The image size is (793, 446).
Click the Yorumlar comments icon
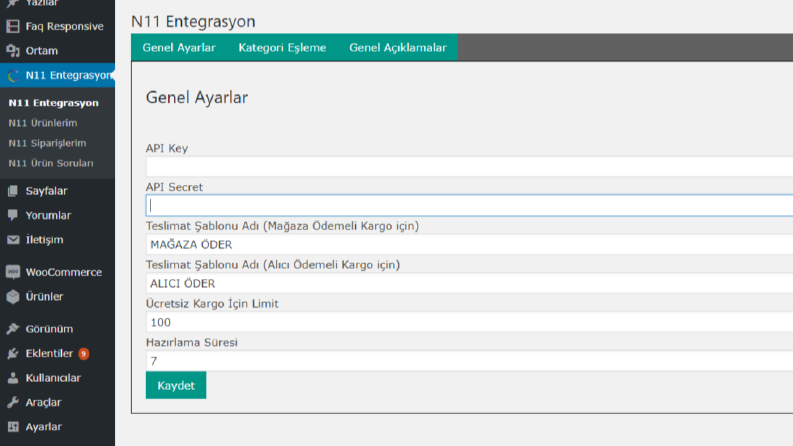[13, 215]
